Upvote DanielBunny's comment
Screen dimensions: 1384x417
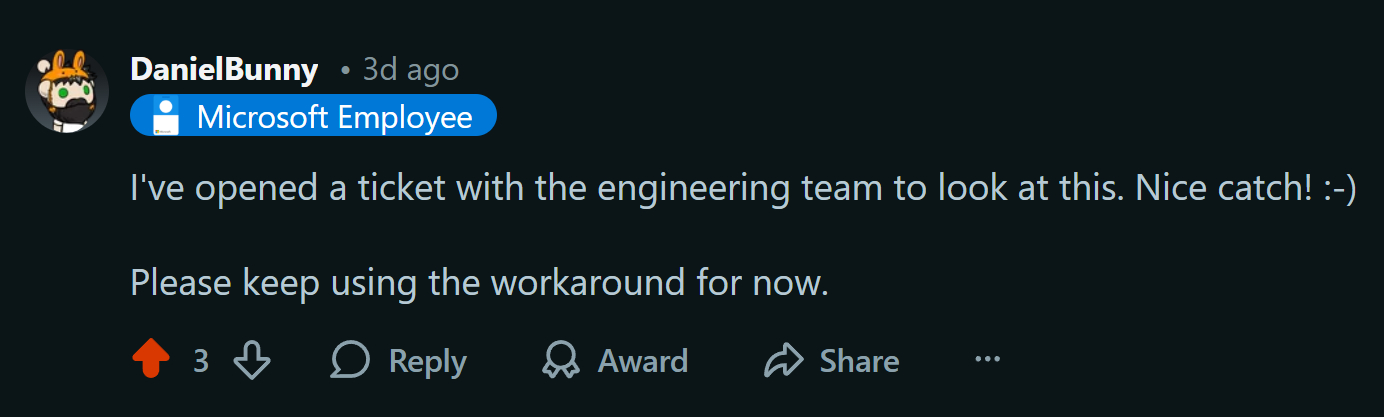tap(151, 360)
